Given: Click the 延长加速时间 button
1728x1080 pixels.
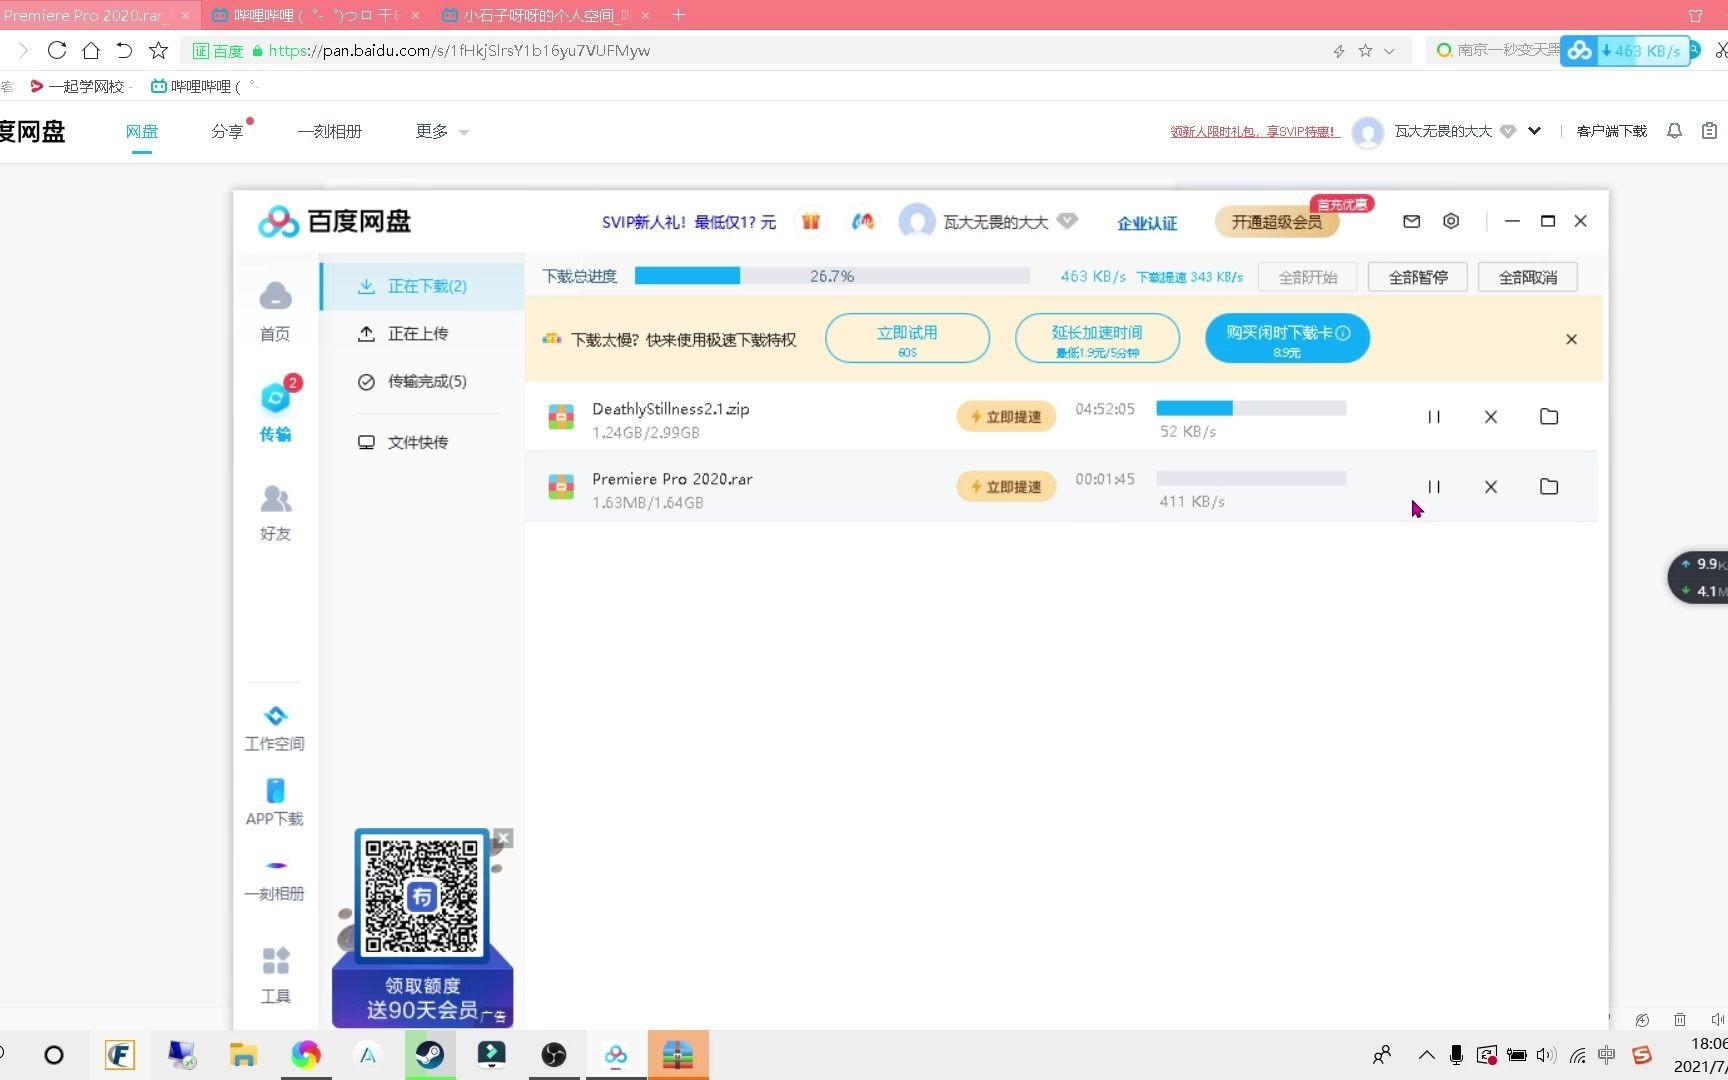Looking at the screenshot, I should pyautogui.click(x=1097, y=339).
